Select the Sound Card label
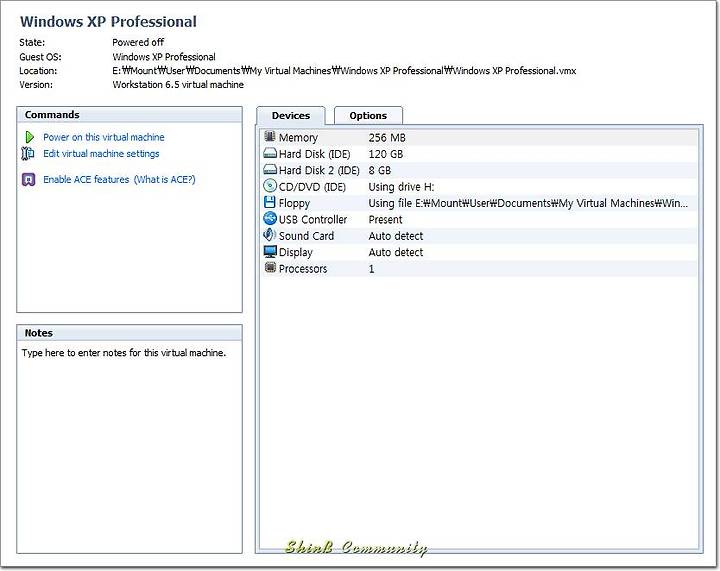Image resolution: width=720 pixels, height=571 pixels. tap(306, 236)
